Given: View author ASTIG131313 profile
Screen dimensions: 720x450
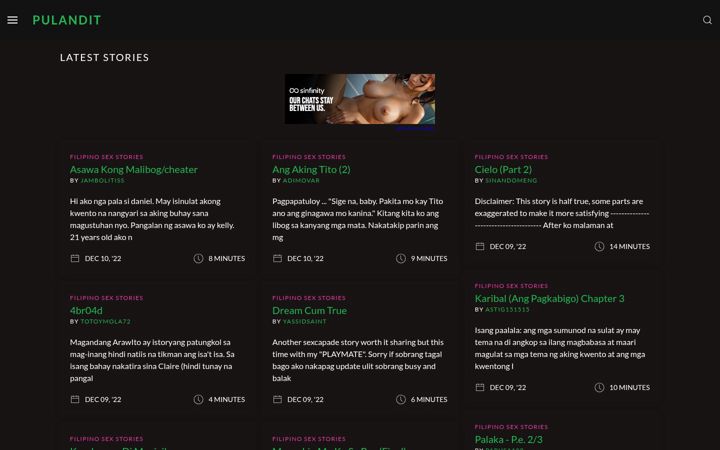Looking at the screenshot, I should (x=507, y=309).
